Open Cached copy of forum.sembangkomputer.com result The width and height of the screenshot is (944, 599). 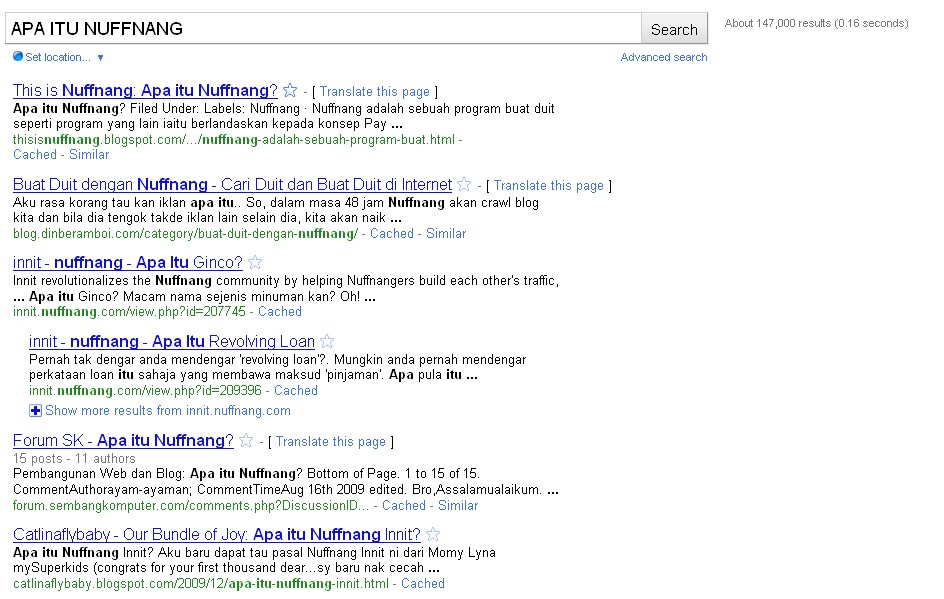pos(403,506)
